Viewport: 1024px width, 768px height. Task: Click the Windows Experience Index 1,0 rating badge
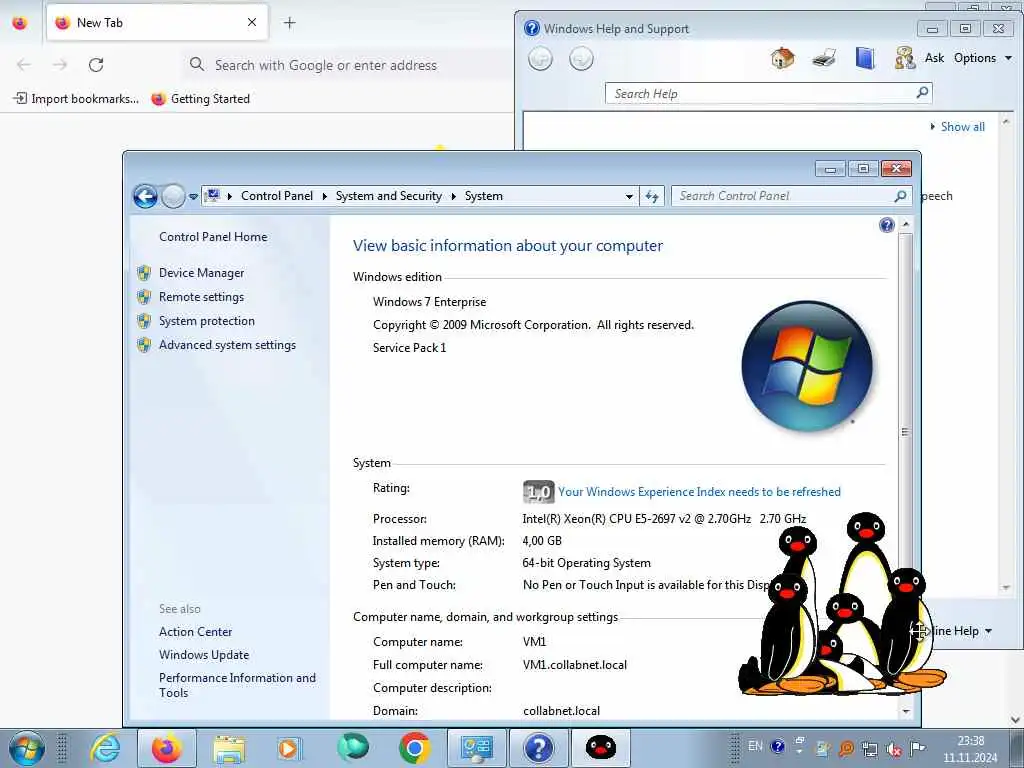click(x=539, y=492)
